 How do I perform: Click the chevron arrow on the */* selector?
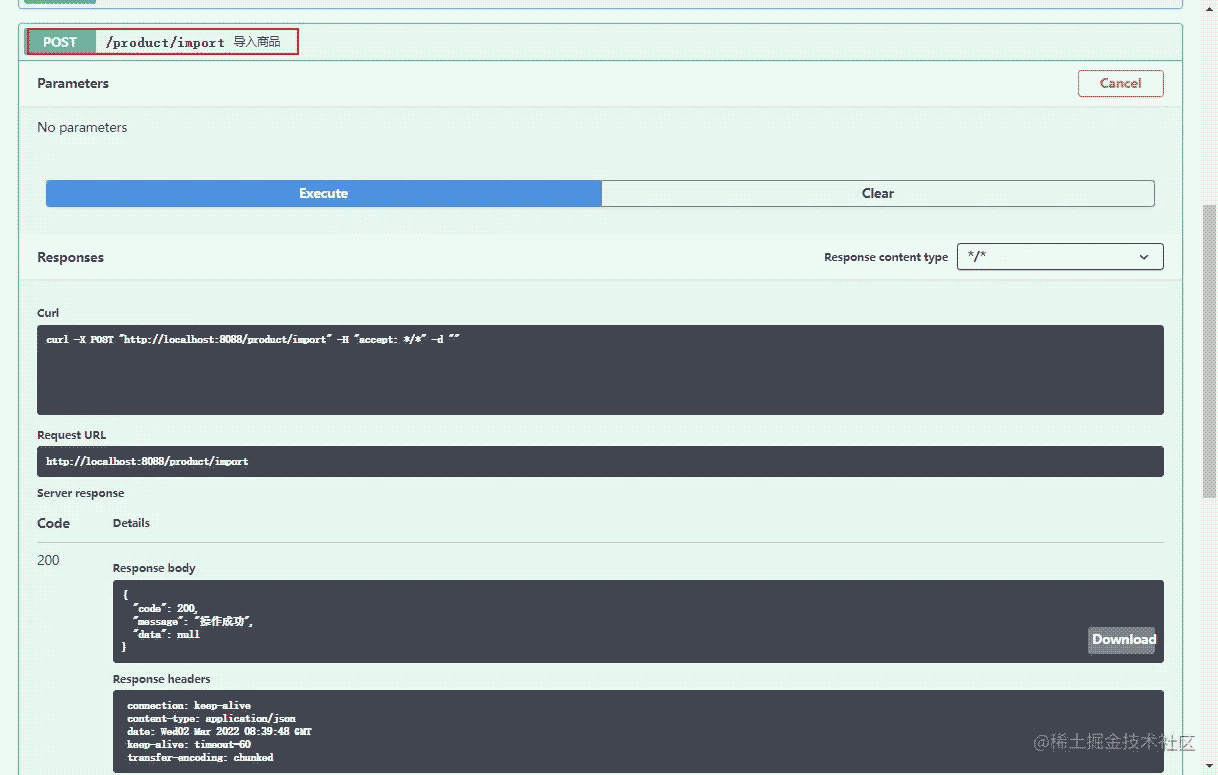coord(1144,257)
